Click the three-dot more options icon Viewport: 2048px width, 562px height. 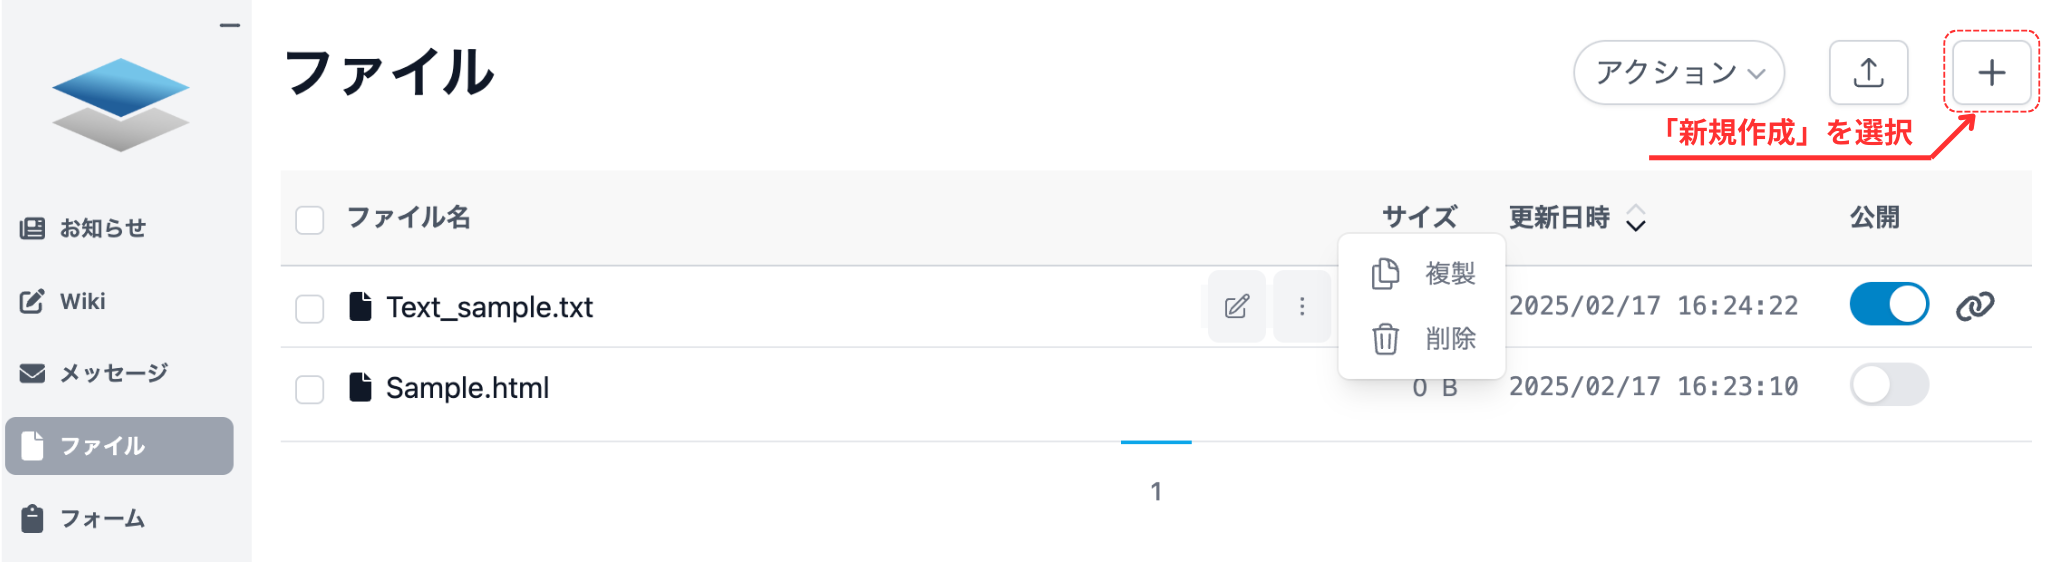1302,306
